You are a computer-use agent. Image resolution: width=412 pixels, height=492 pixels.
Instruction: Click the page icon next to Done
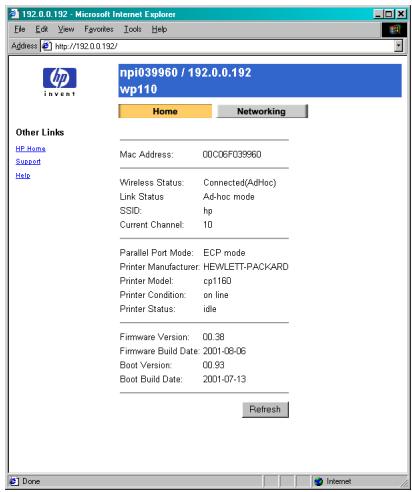point(14,481)
